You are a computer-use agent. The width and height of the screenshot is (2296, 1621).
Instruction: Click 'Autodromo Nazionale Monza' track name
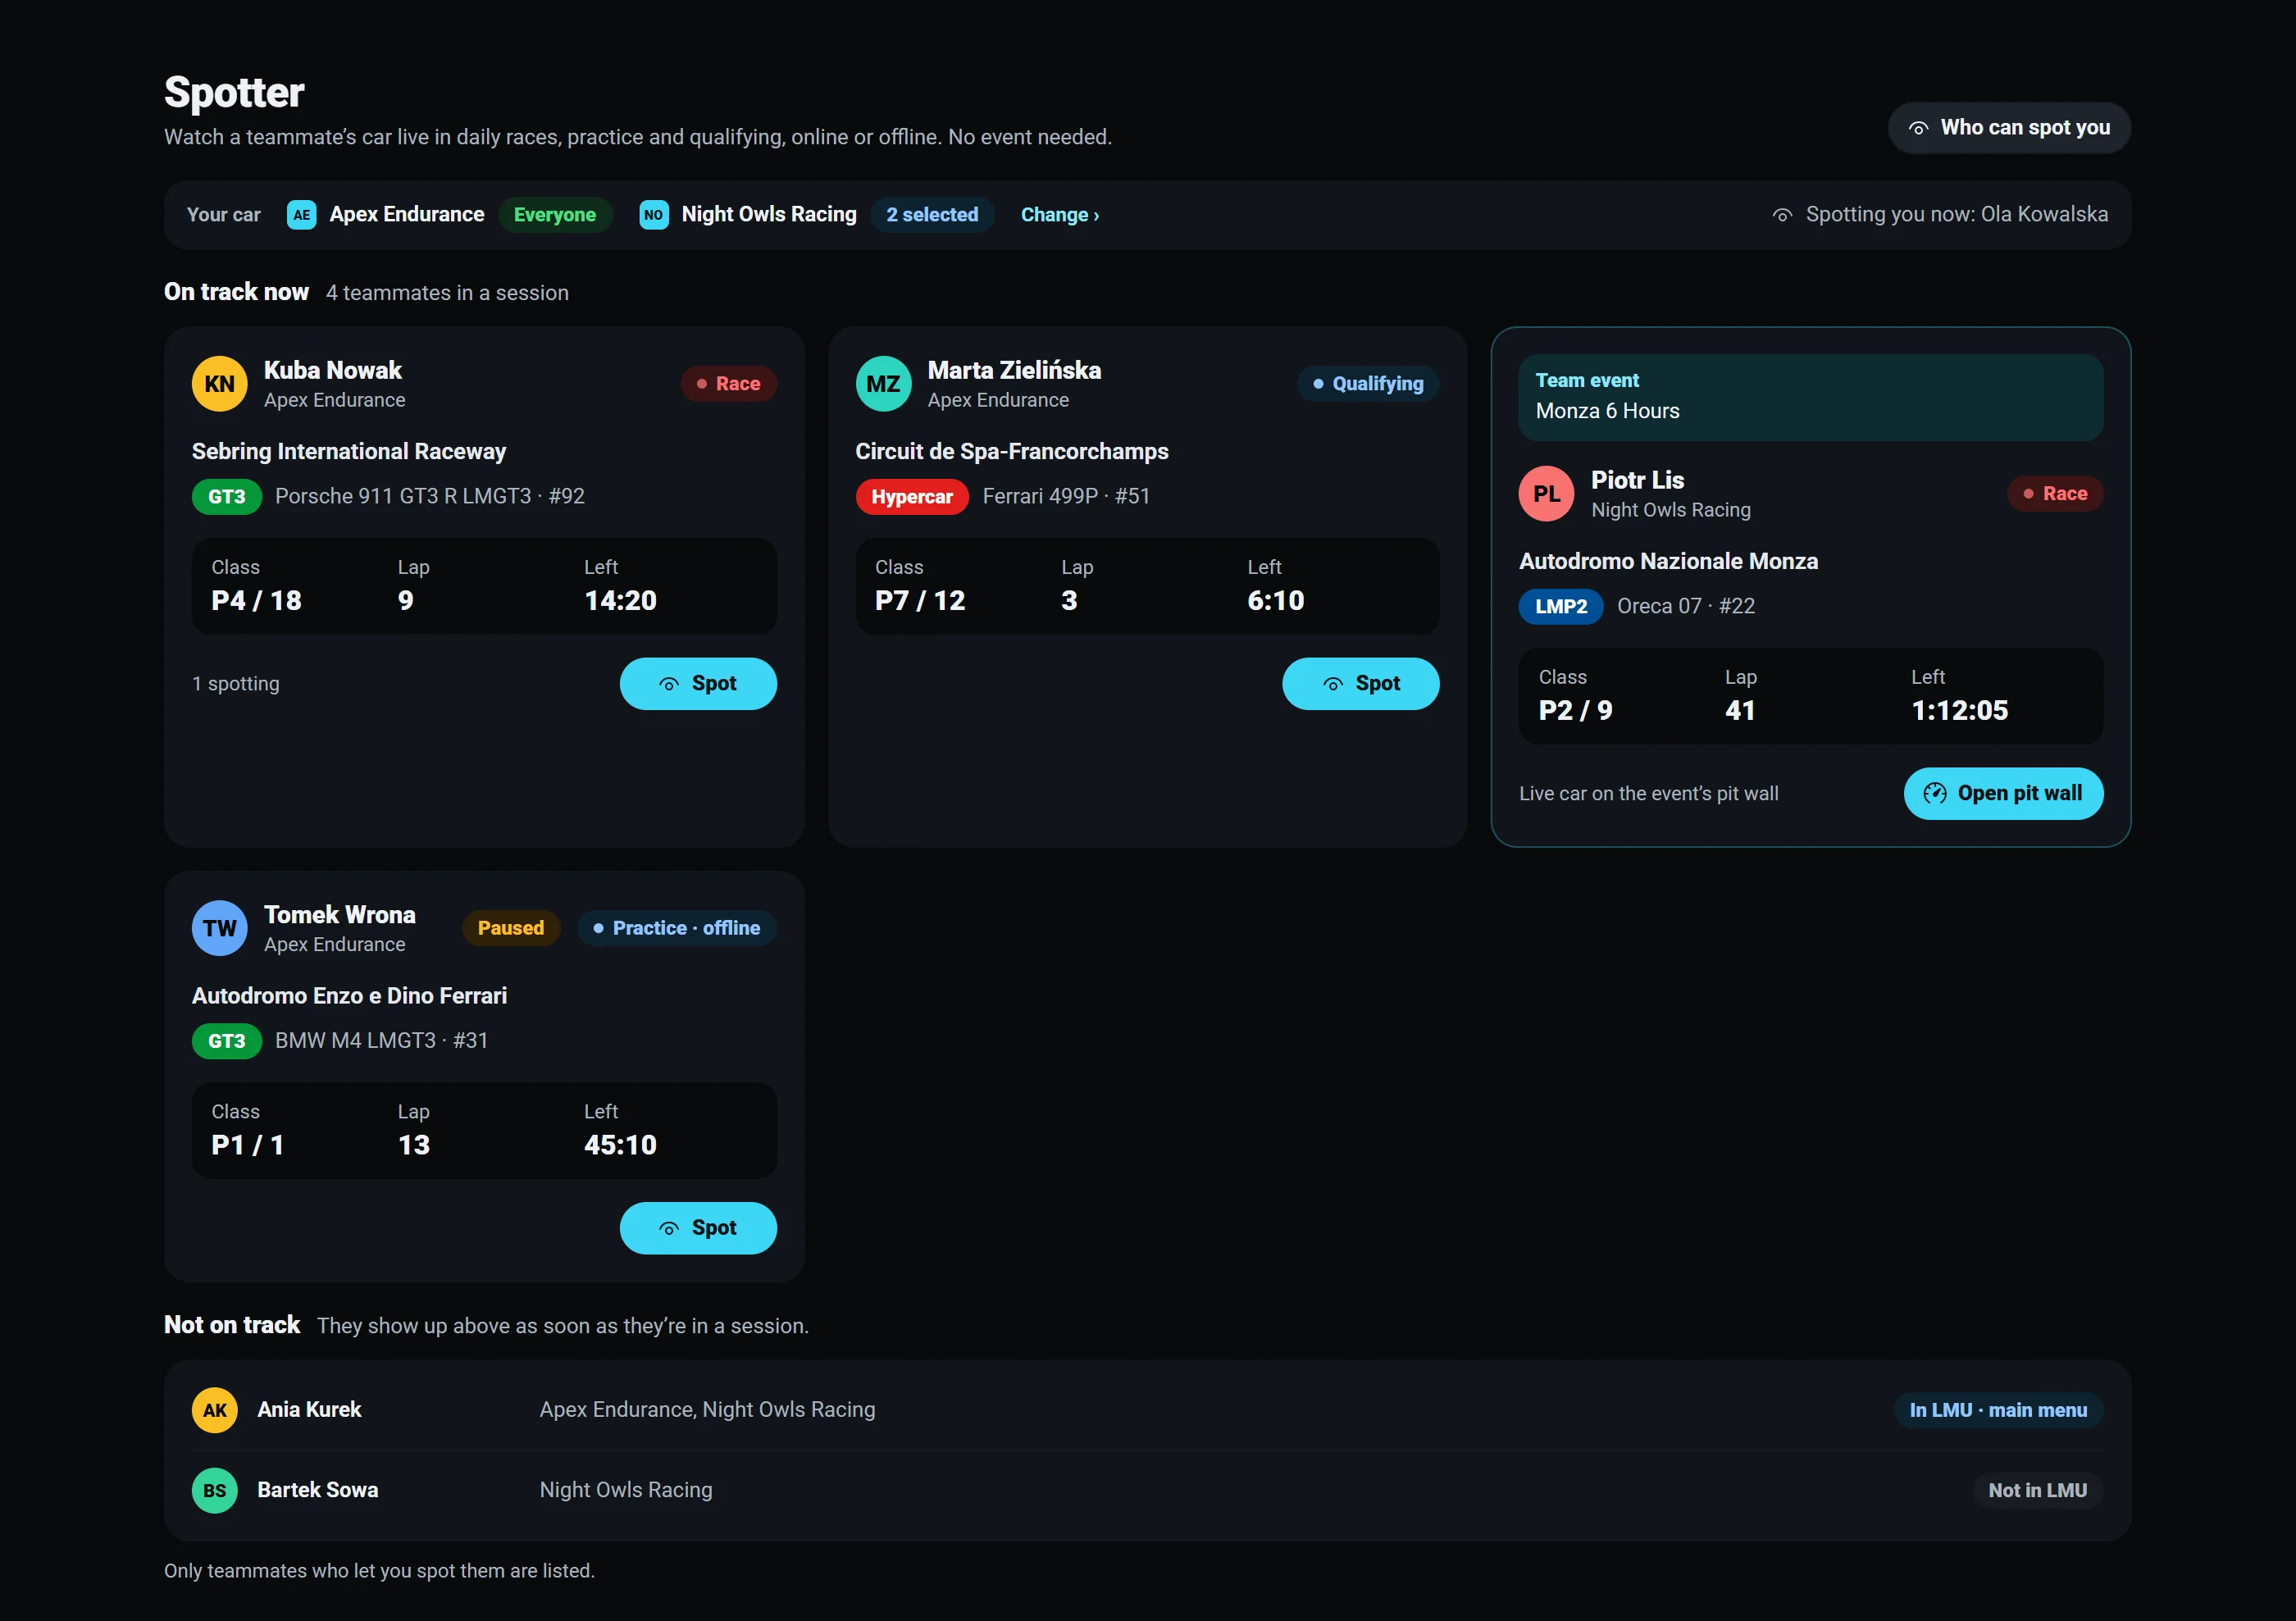pyautogui.click(x=1669, y=562)
